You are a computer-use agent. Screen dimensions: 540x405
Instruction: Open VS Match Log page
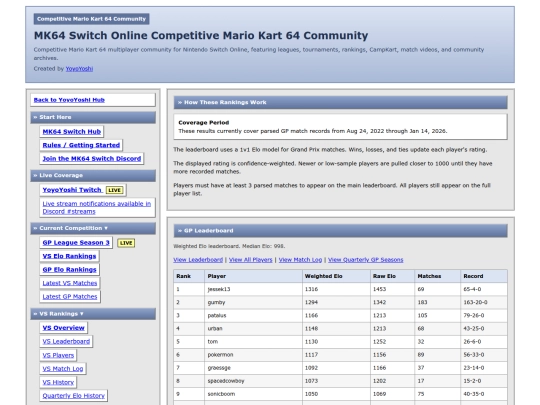63,368
